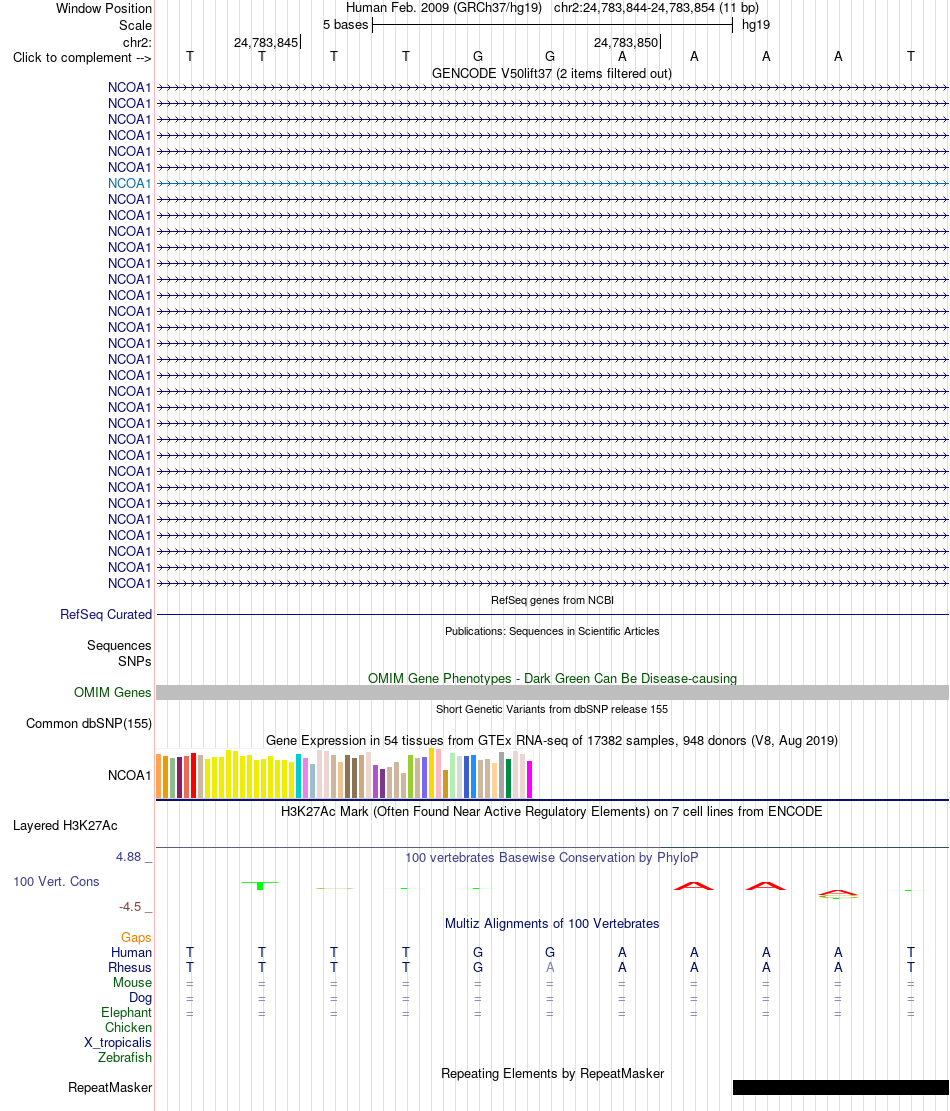950x1111 pixels.
Task: Click the green negative bar in the PhyloP track
Action: pos(260,886)
